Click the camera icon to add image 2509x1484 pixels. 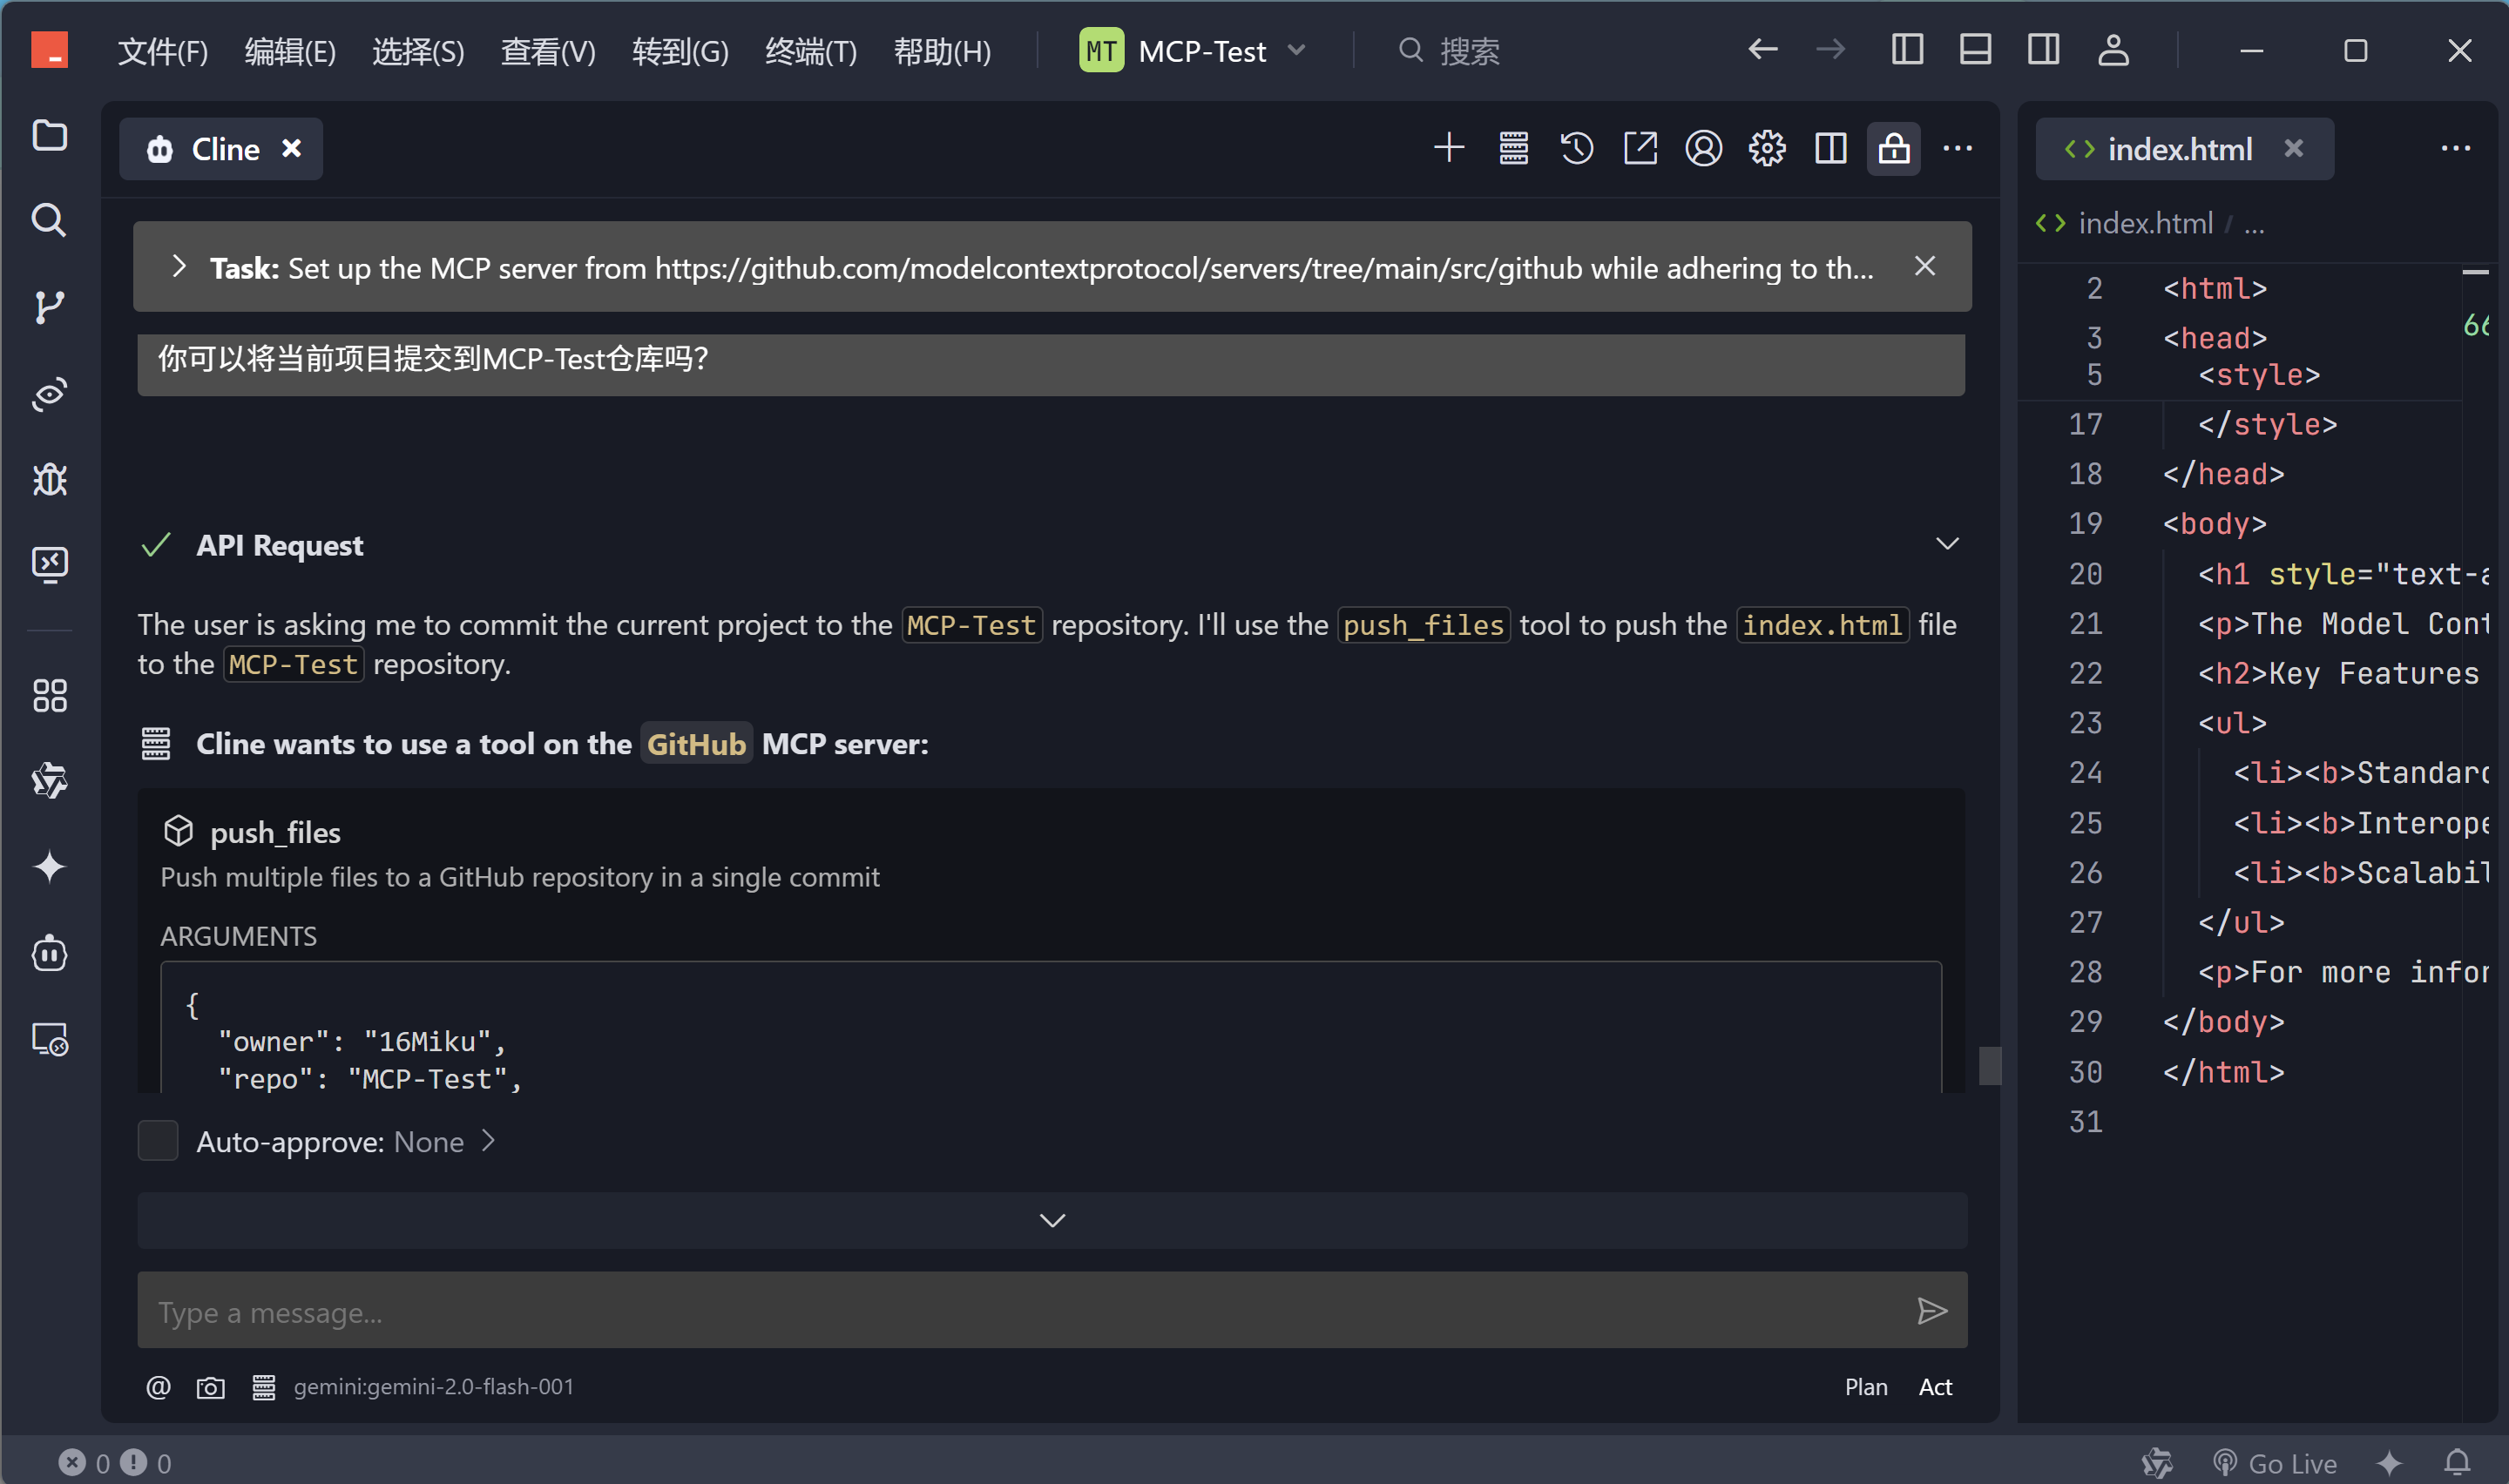point(210,1388)
